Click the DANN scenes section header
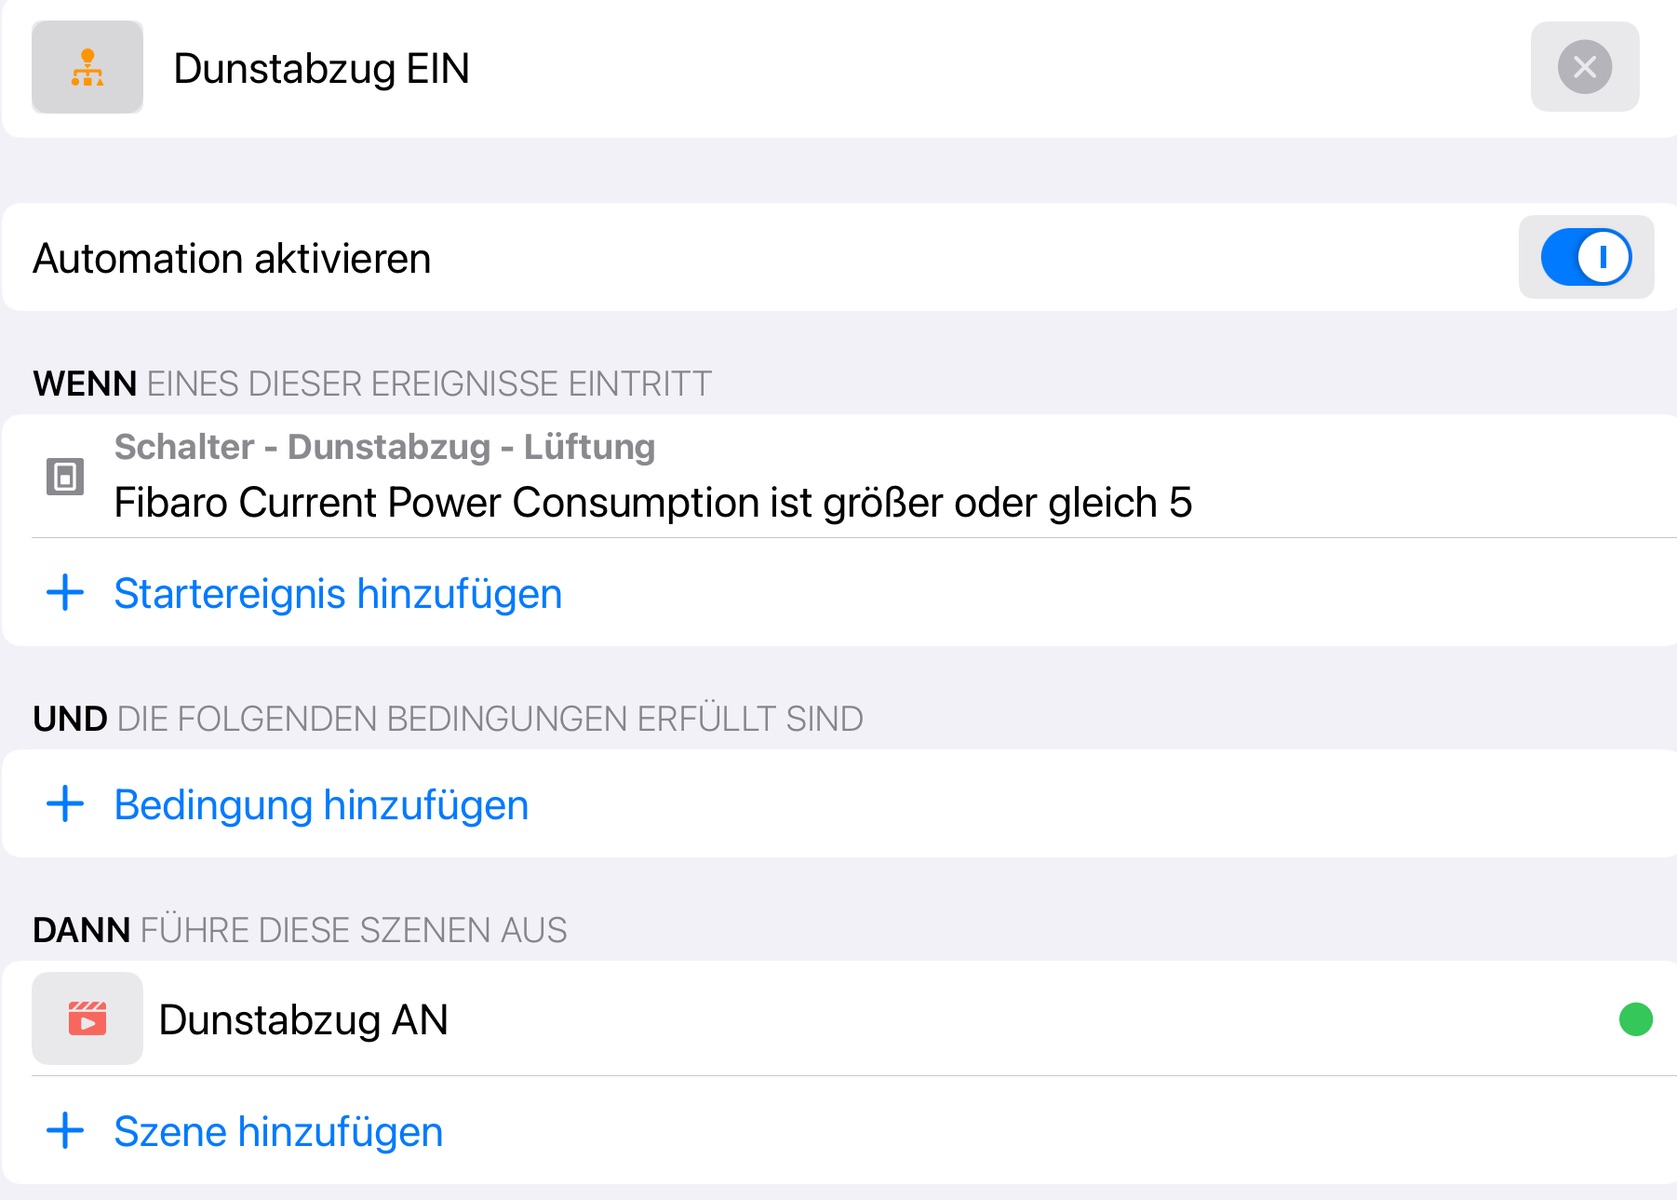 (x=300, y=930)
